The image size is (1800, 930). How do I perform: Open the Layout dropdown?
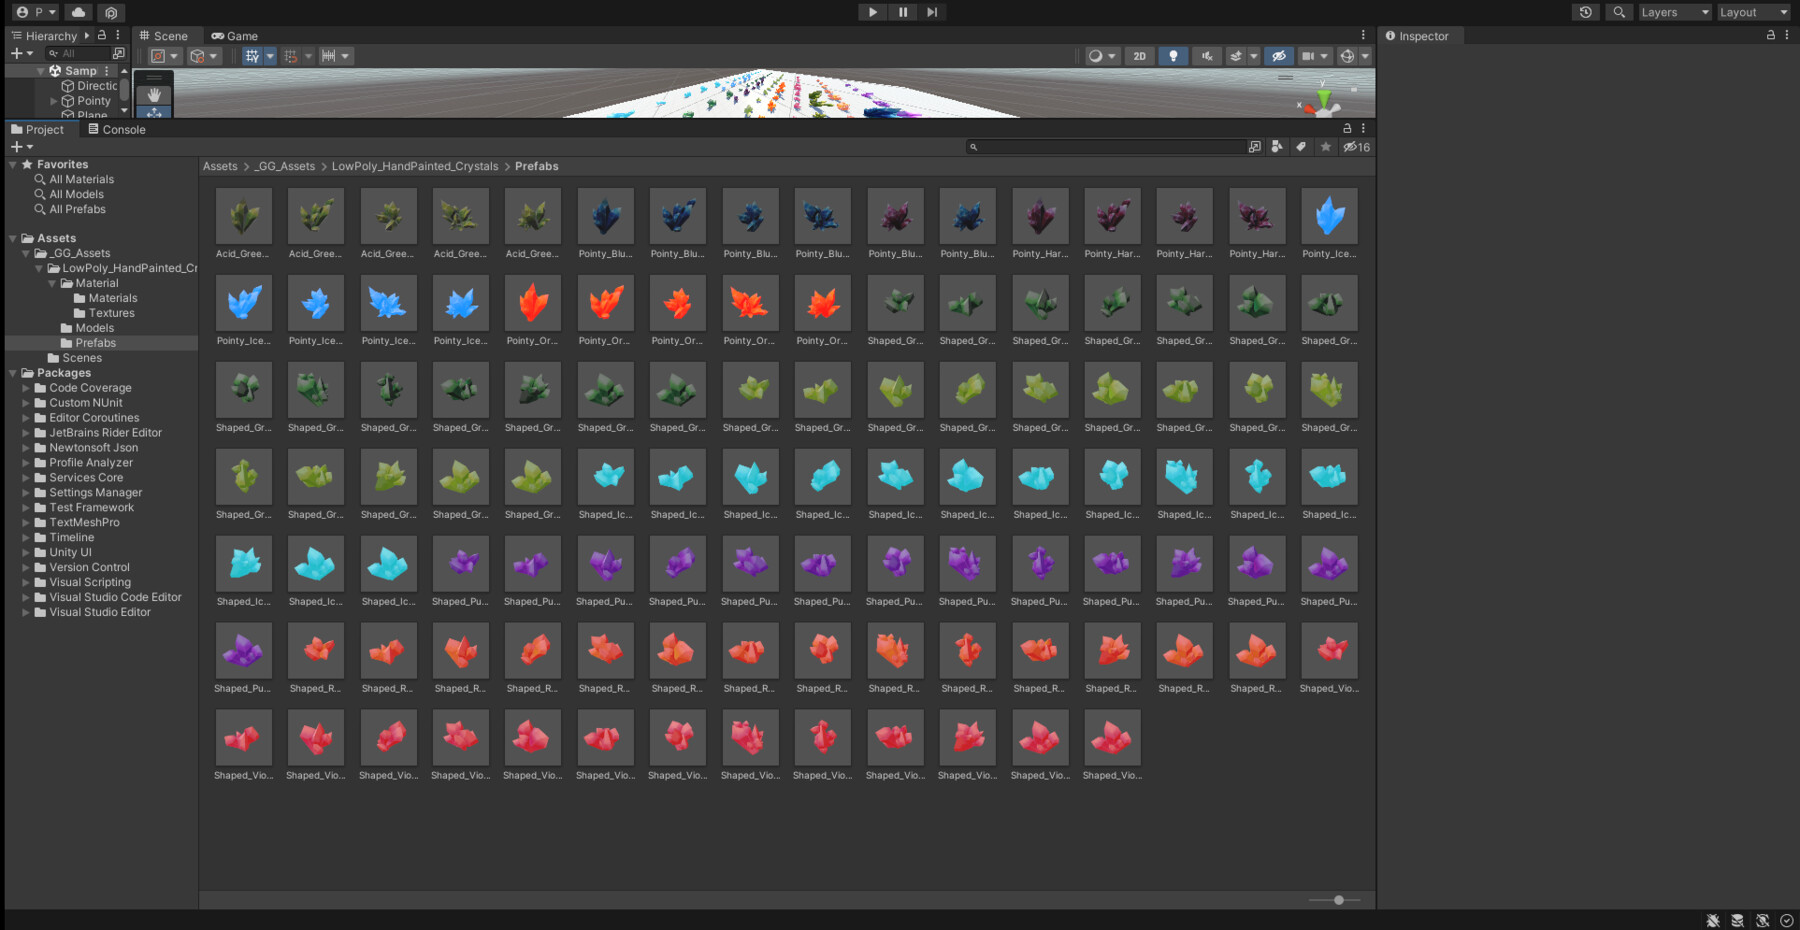point(1752,11)
